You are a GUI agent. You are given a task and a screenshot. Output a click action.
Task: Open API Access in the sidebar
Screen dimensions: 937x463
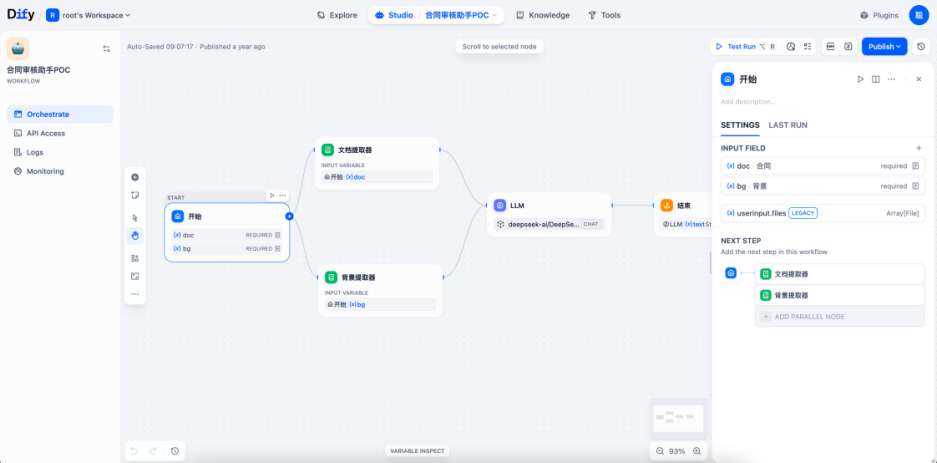pyautogui.click(x=45, y=133)
